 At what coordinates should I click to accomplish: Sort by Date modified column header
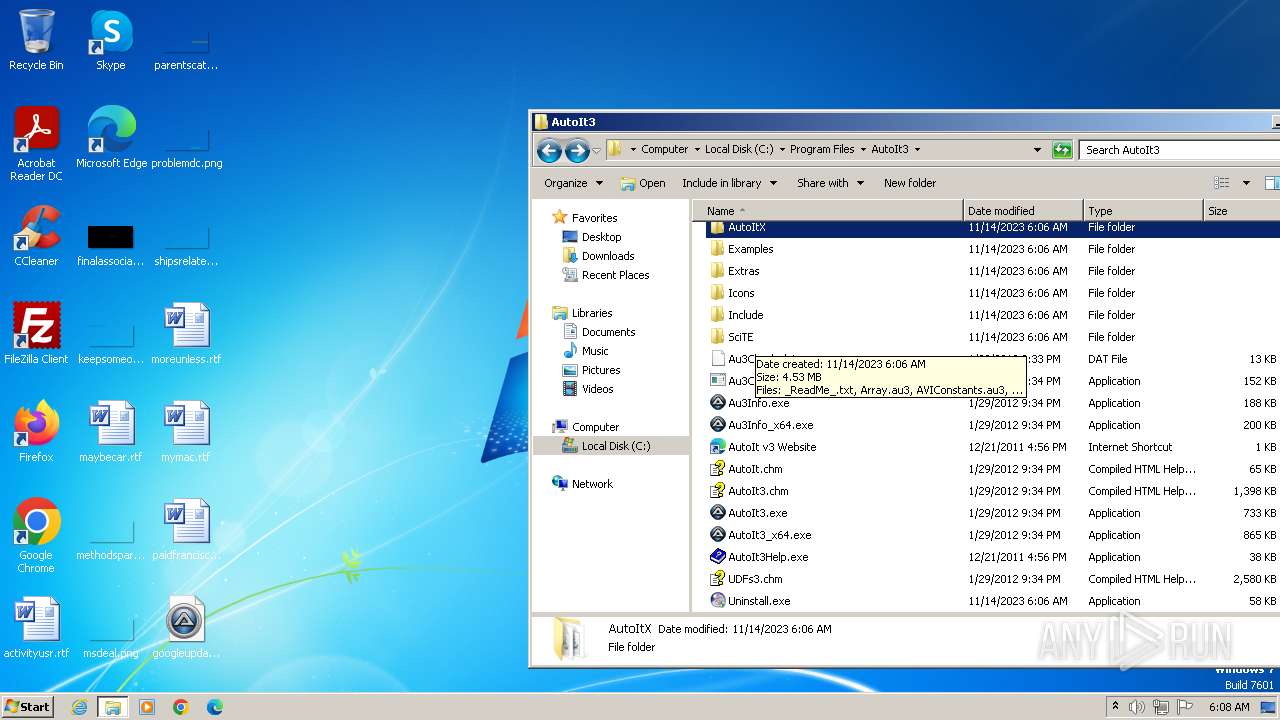1023,211
